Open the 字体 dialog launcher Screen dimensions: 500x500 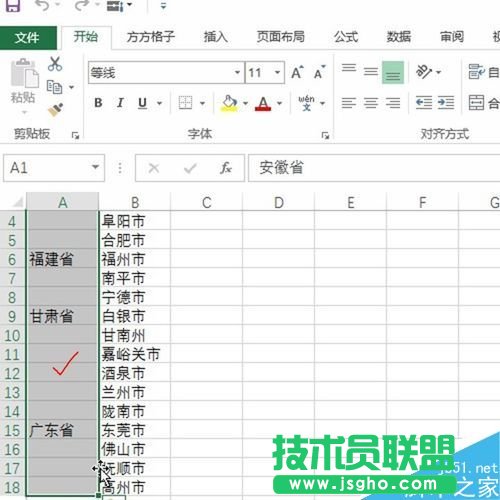point(325,135)
